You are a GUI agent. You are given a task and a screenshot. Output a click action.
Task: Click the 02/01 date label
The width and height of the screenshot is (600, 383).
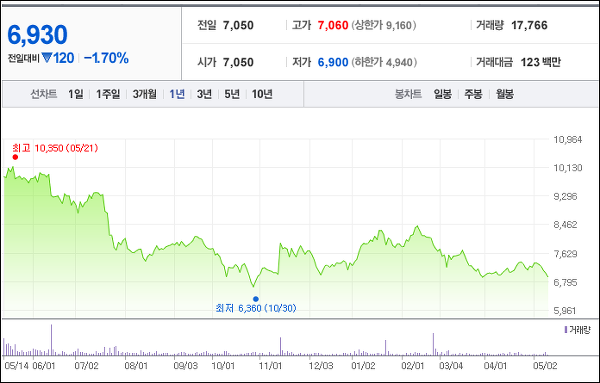(x=412, y=366)
